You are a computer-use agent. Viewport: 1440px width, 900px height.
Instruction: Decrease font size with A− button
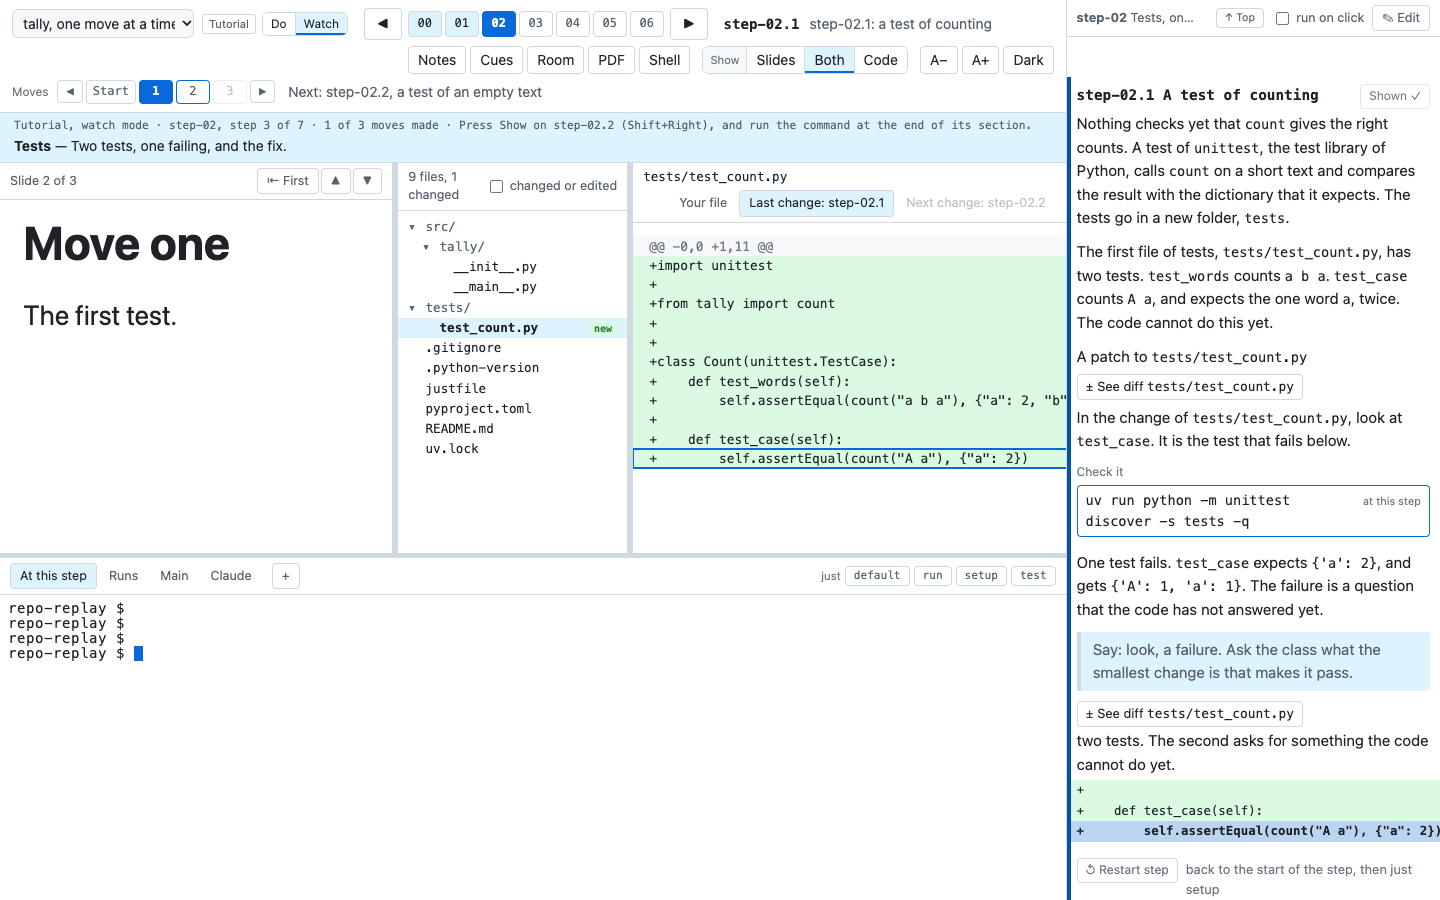[x=939, y=60]
